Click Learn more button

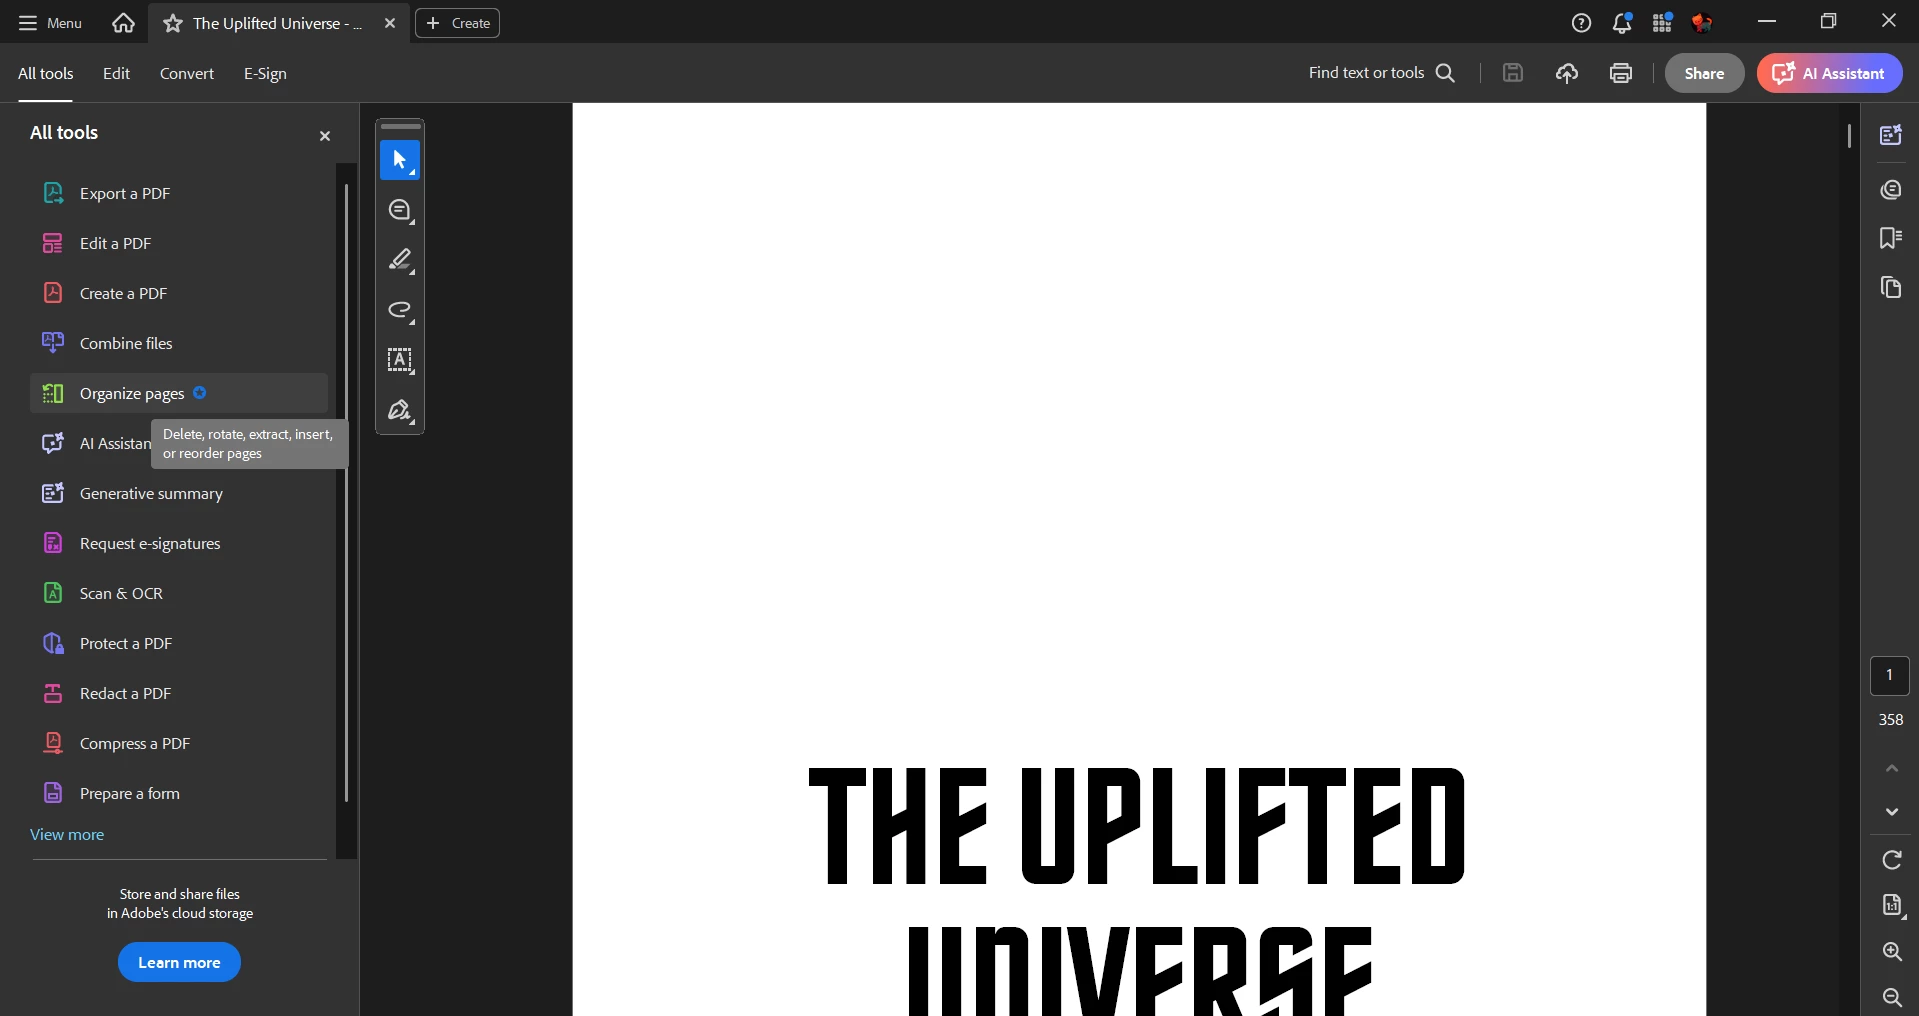(179, 962)
